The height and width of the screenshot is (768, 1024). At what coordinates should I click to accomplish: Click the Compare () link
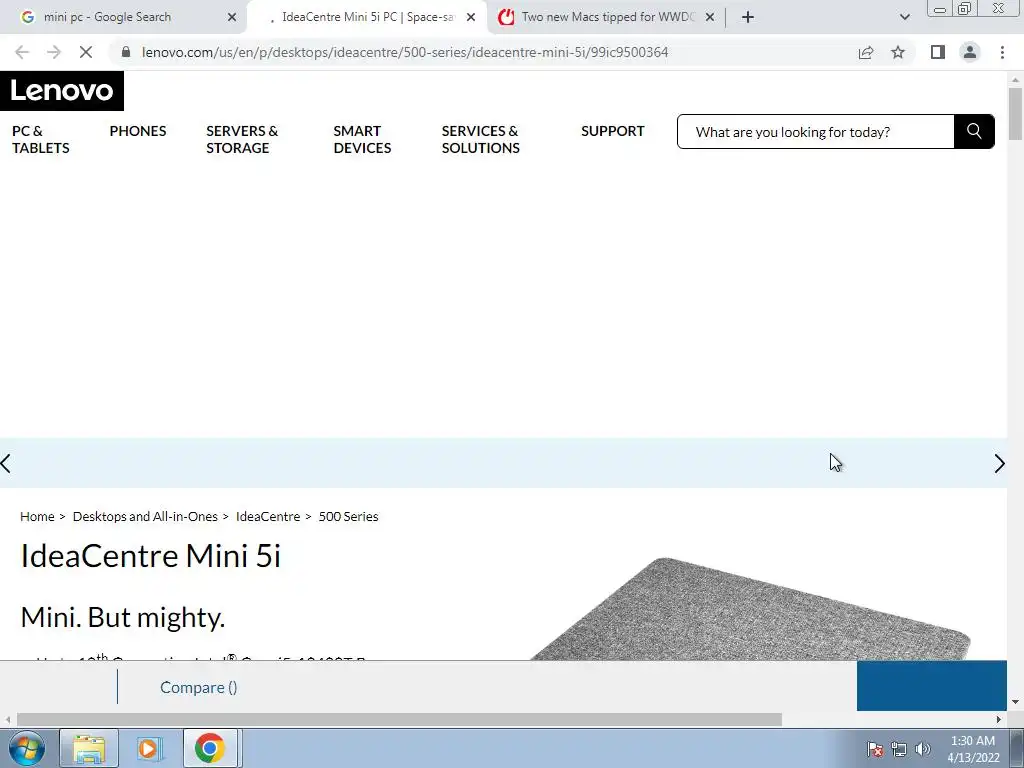(x=199, y=688)
